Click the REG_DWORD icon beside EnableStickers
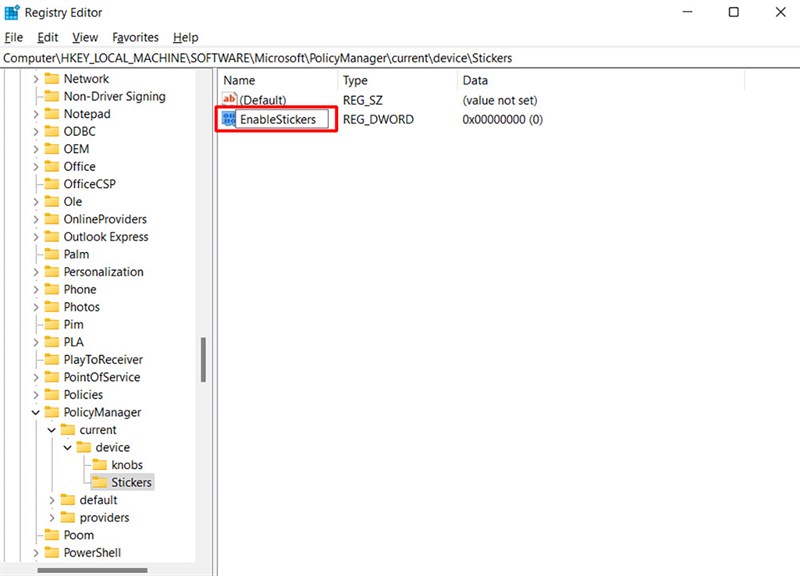 (228, 118)
